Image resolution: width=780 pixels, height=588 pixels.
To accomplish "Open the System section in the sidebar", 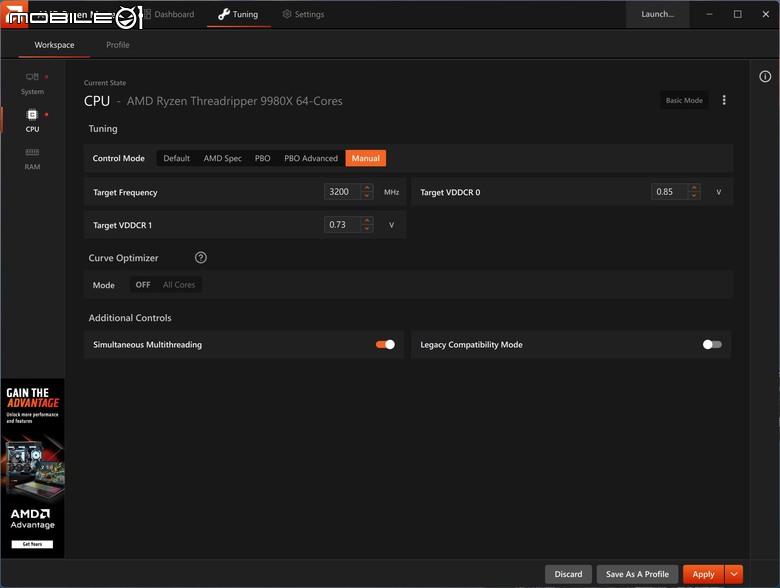I will tap(32, 84).
